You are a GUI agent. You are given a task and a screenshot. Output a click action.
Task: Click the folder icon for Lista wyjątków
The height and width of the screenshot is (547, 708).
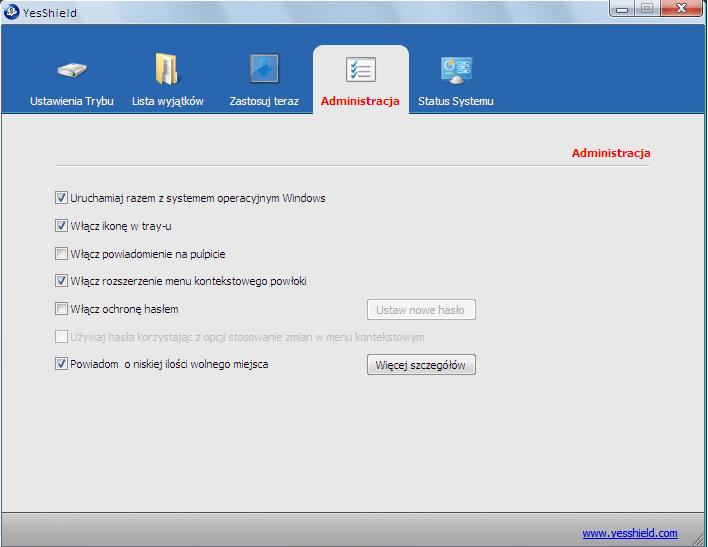click(168, 69)
